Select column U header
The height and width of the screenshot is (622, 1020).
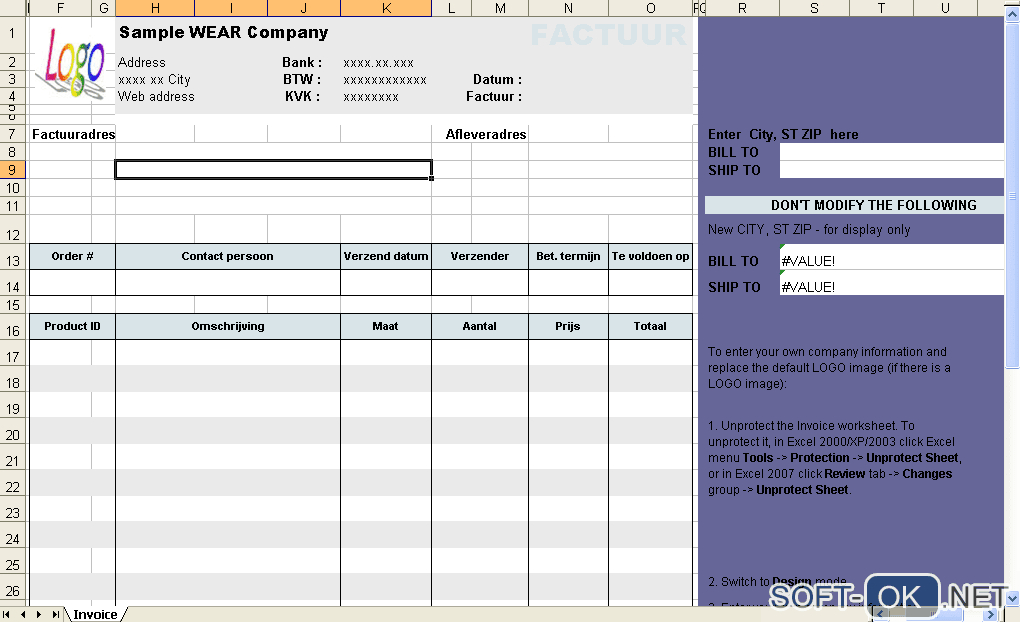pos(945,8)
